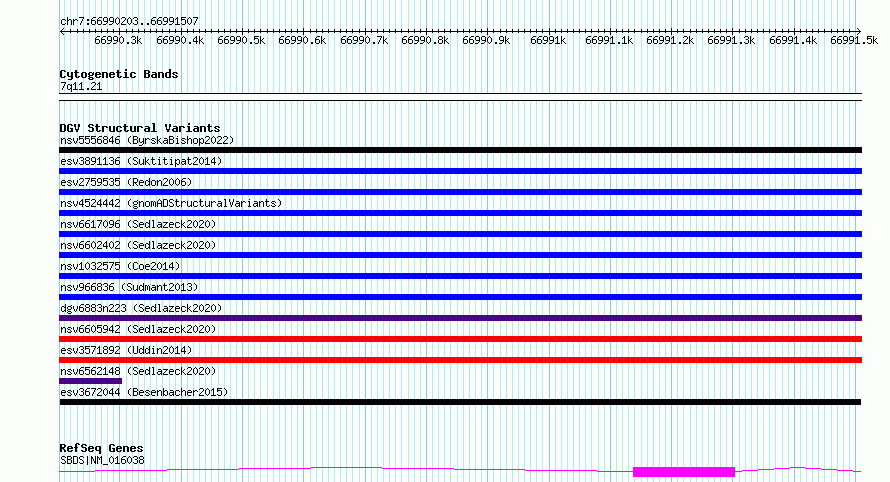
Task: Open nsv6617096 (Sedlazeck2020) variant label
Action: (x=138, y=224)
